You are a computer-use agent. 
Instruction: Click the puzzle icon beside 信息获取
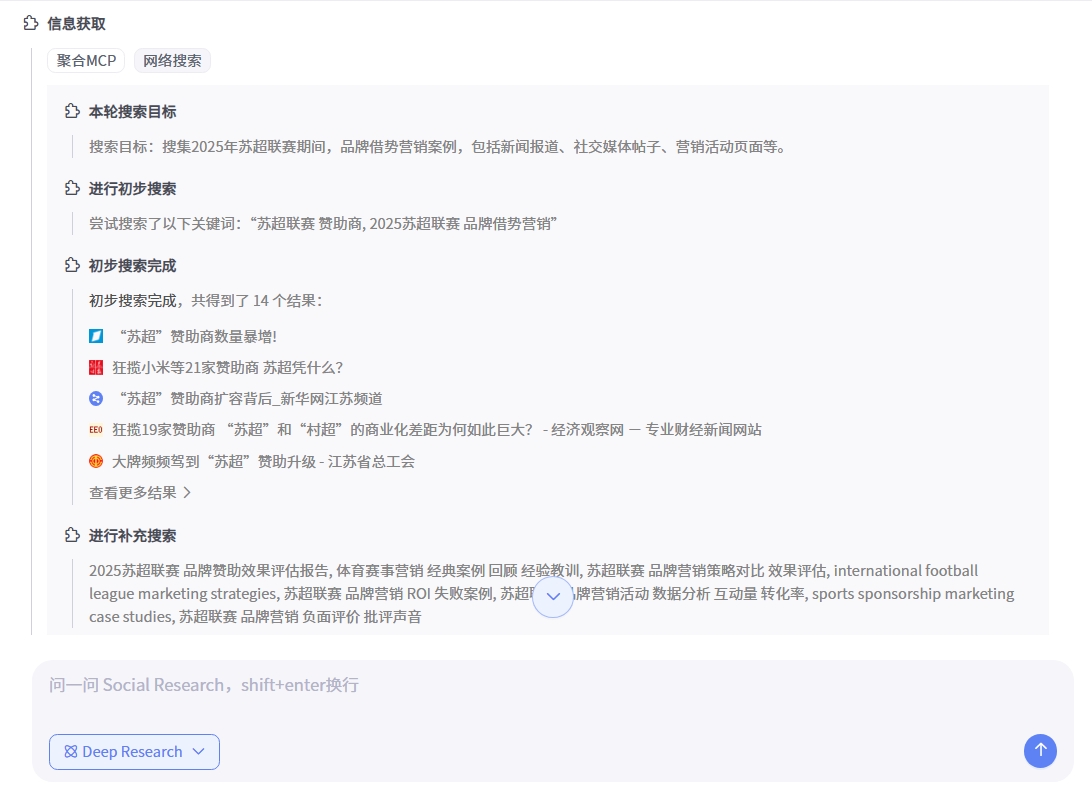31,23
